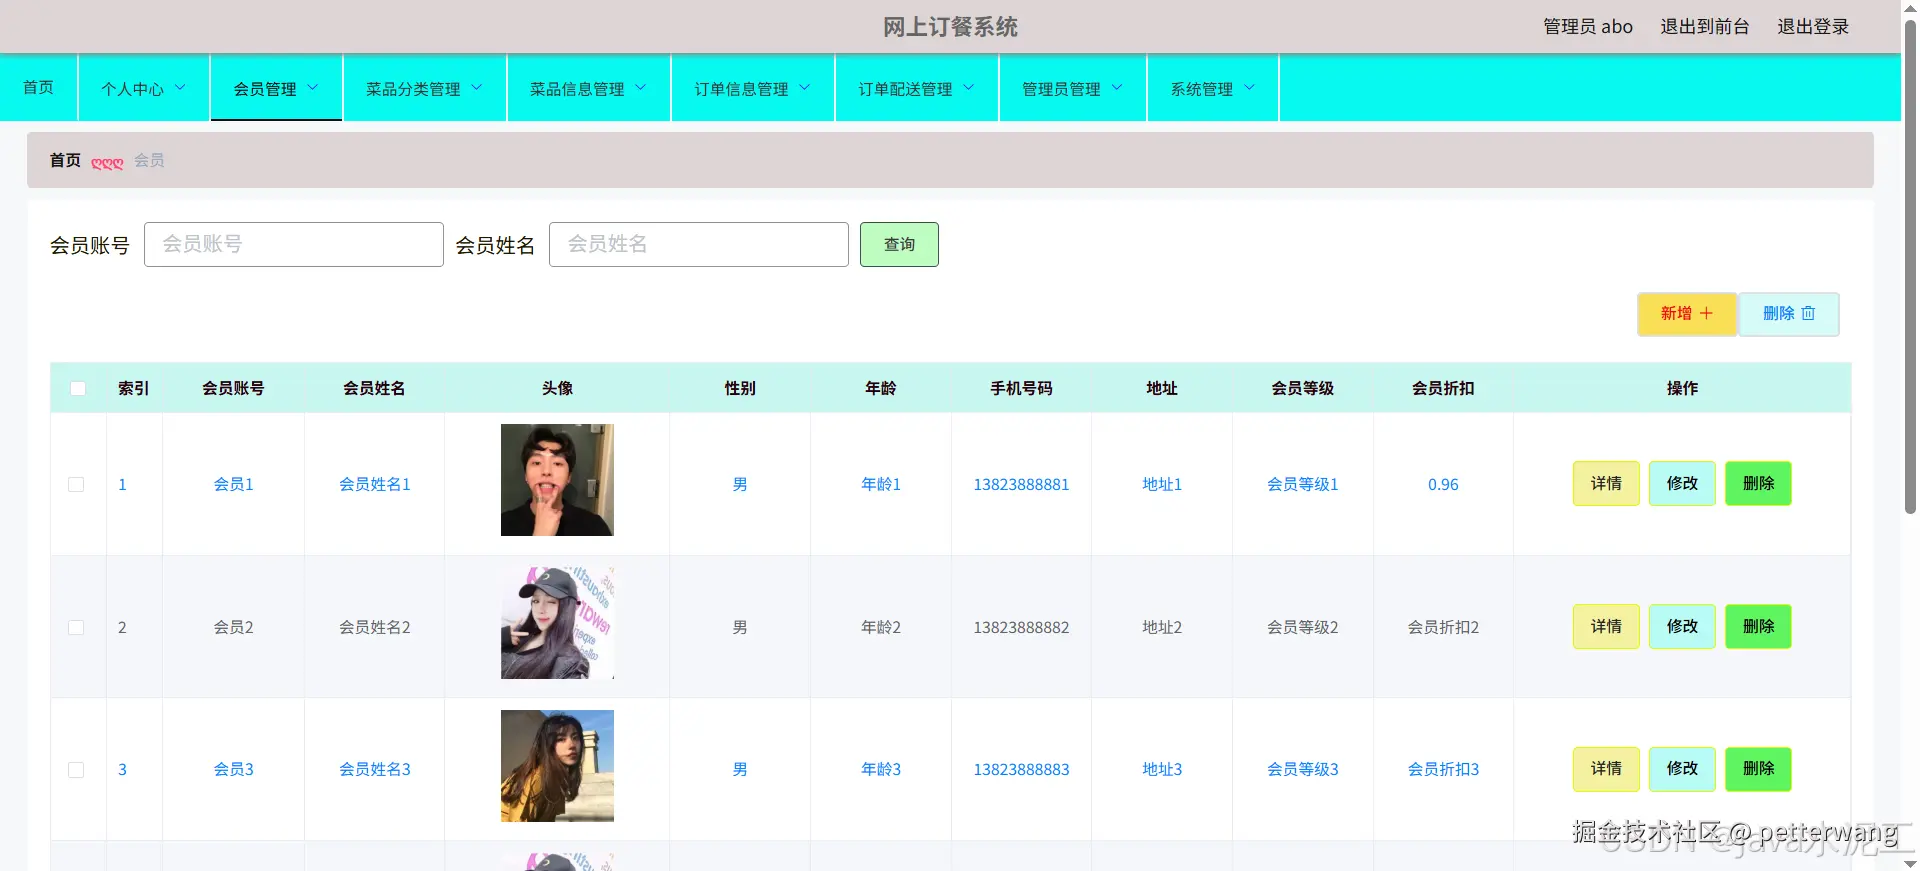Check the checkbox for row 会员1
Image resolution: width=1920 pixels, height=871 pixels.
point(76,484)
